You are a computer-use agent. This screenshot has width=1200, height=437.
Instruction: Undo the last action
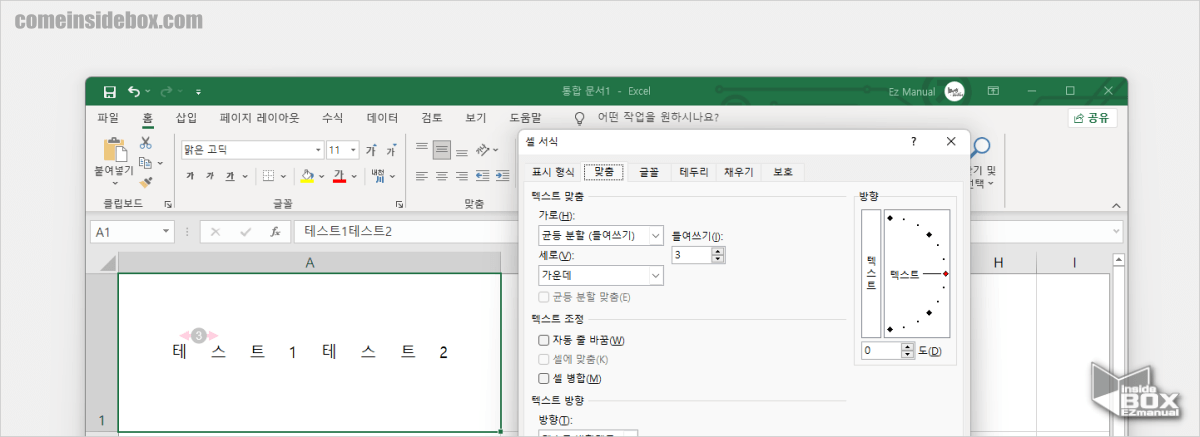pos(134,91)
